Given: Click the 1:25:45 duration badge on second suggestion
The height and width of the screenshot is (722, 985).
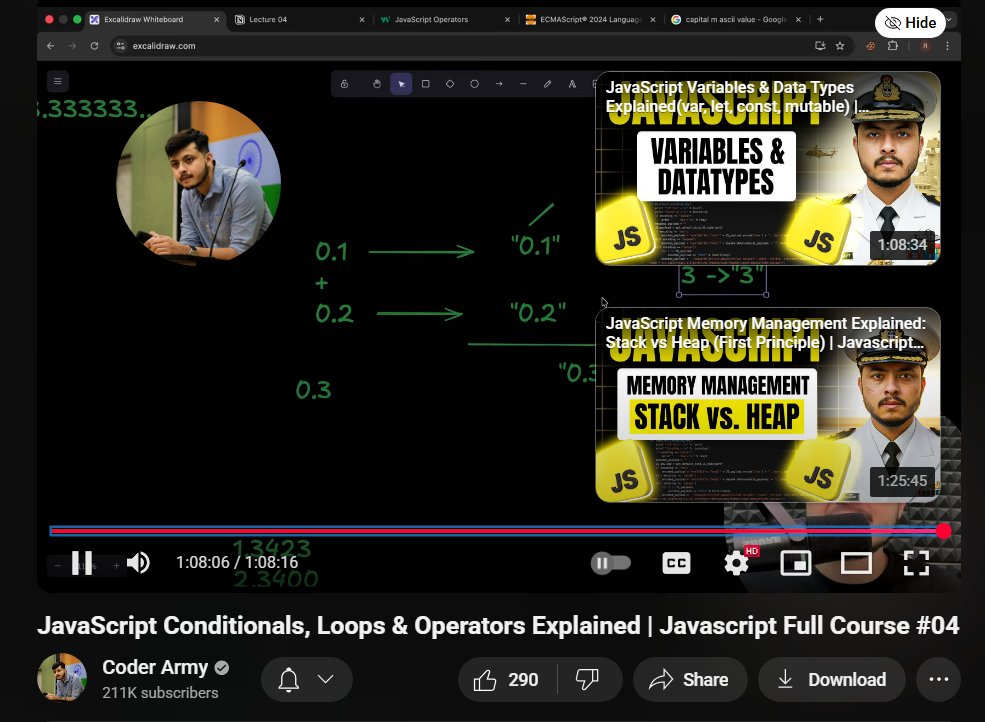Looking at the screenshot, I should (x=902, y=481).
